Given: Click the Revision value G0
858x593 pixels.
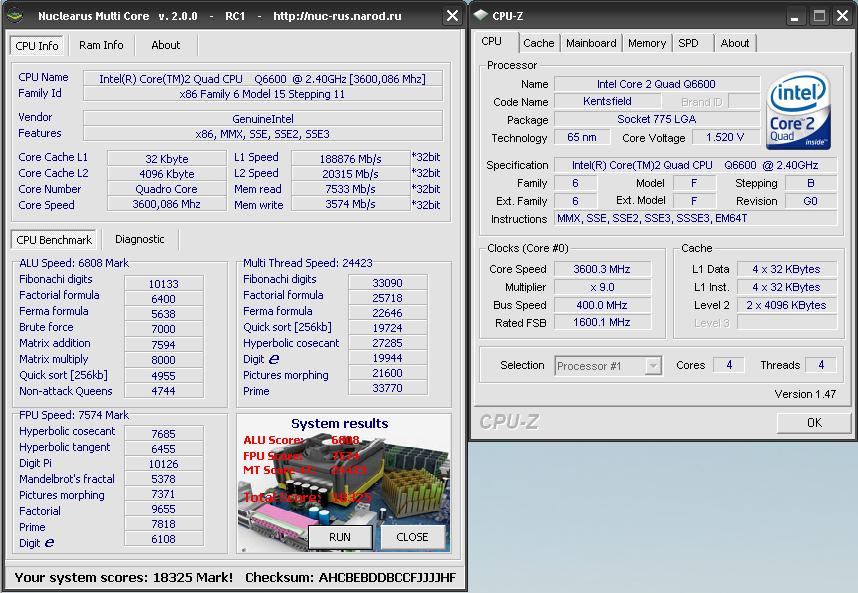Looking at the screenshot, I should point(810,201).
